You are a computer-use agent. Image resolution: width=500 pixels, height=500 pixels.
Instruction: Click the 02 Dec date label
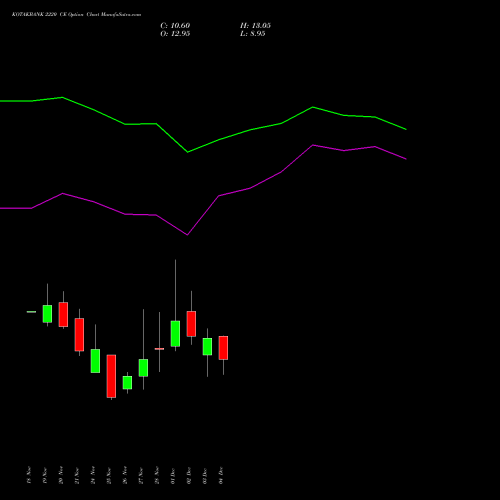click(x=189, y=475)
